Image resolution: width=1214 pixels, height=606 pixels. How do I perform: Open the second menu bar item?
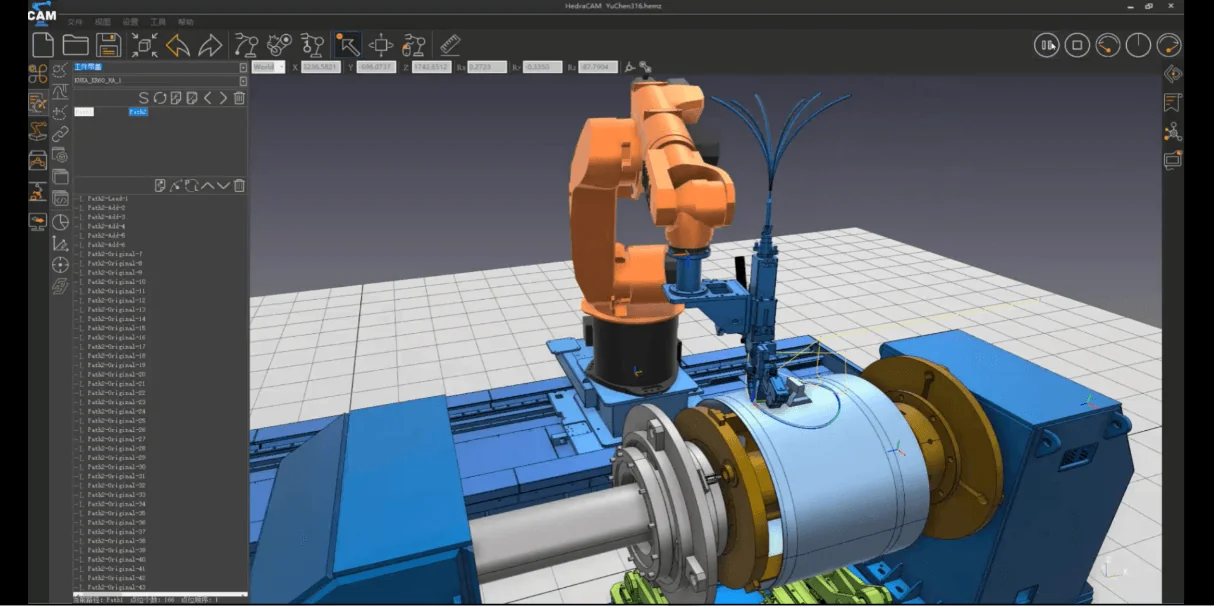point(103,21)
